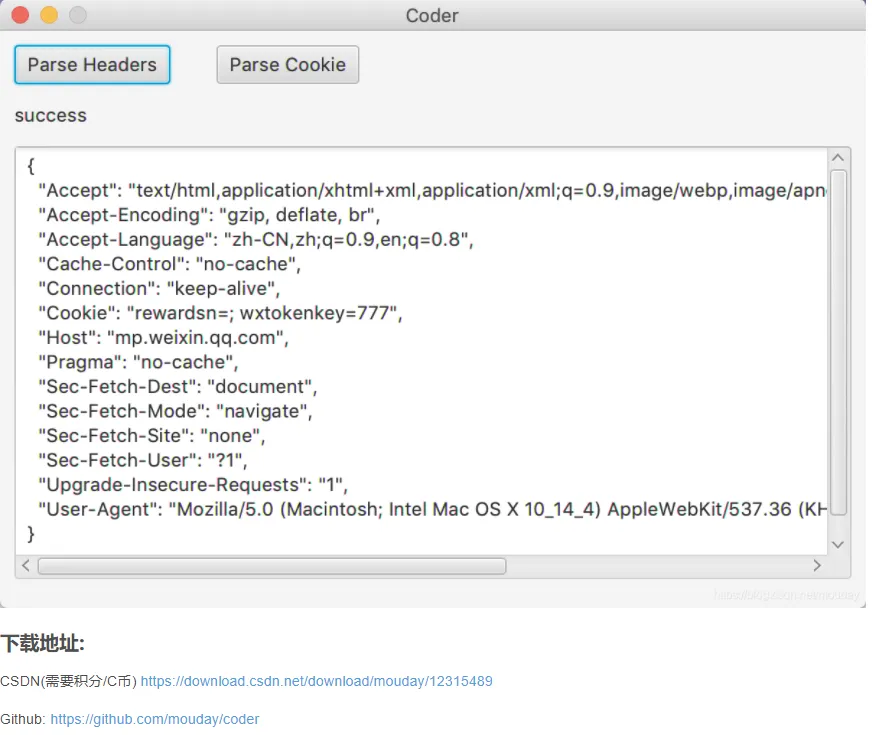Click the "Accept" header line
872x735 pixels.
(x=432, y=191)
